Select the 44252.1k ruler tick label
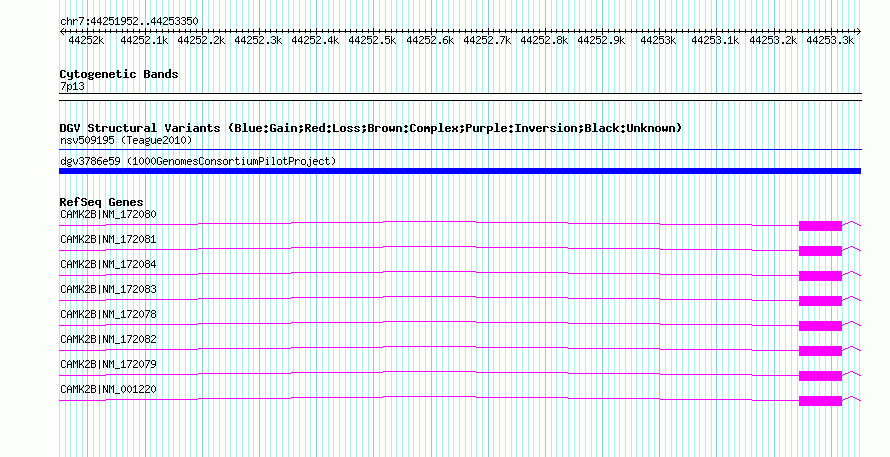The height and width of the screenshot is (457, 890). [x=144, y=40]
